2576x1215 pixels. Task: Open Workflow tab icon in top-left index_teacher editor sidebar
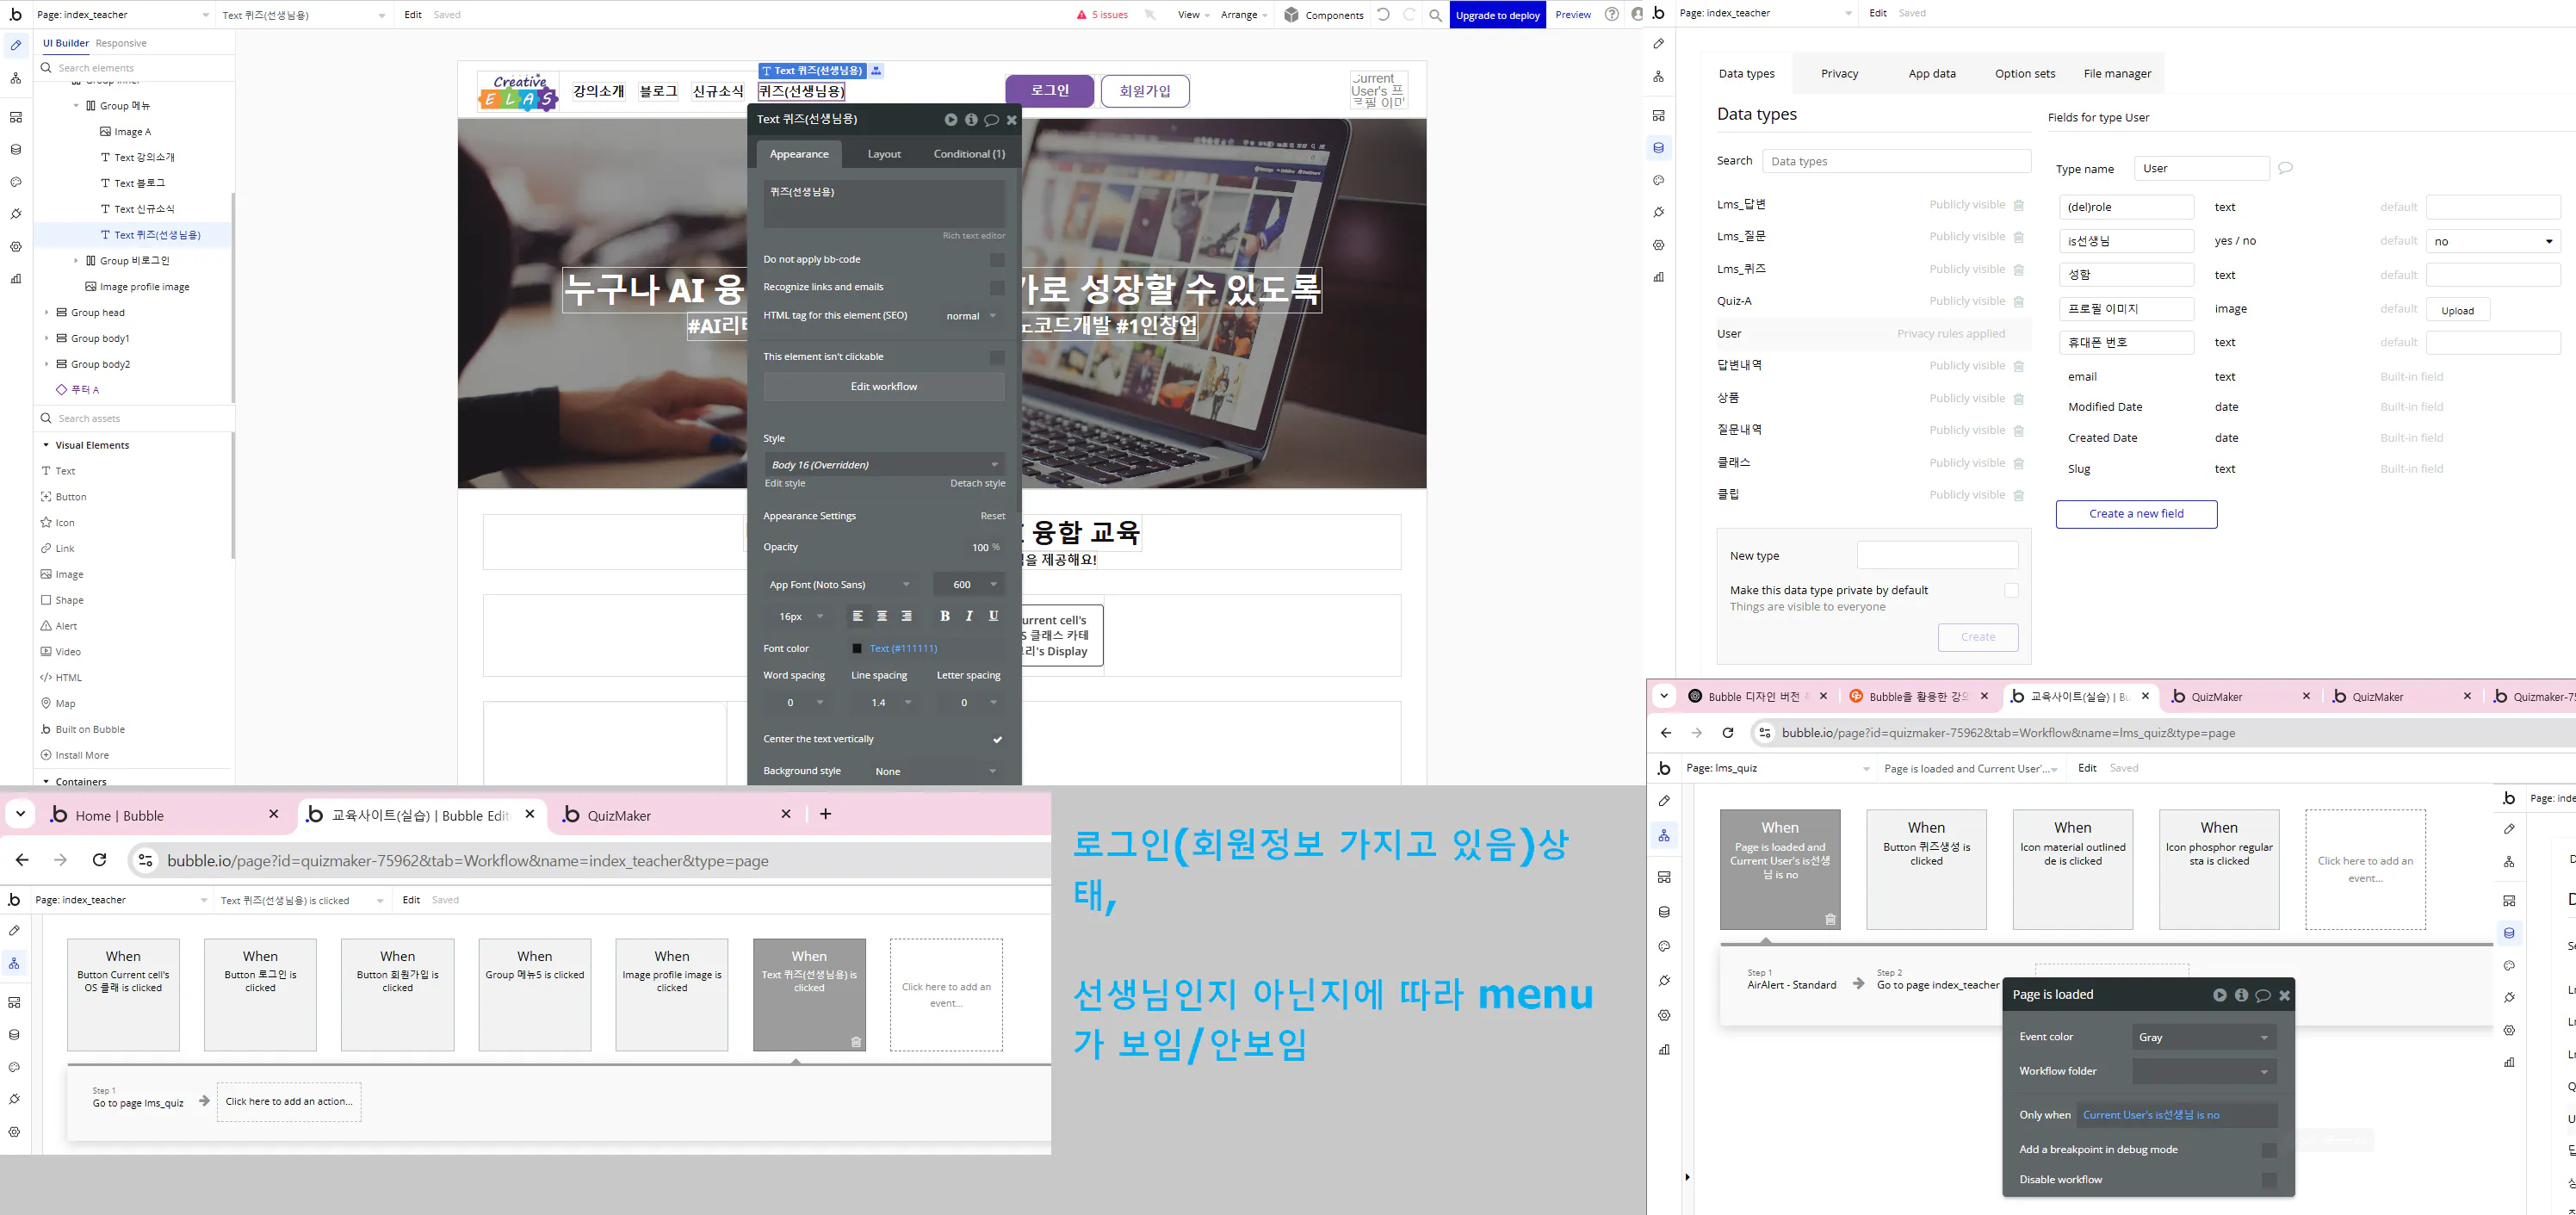click(x=15, y=78)
